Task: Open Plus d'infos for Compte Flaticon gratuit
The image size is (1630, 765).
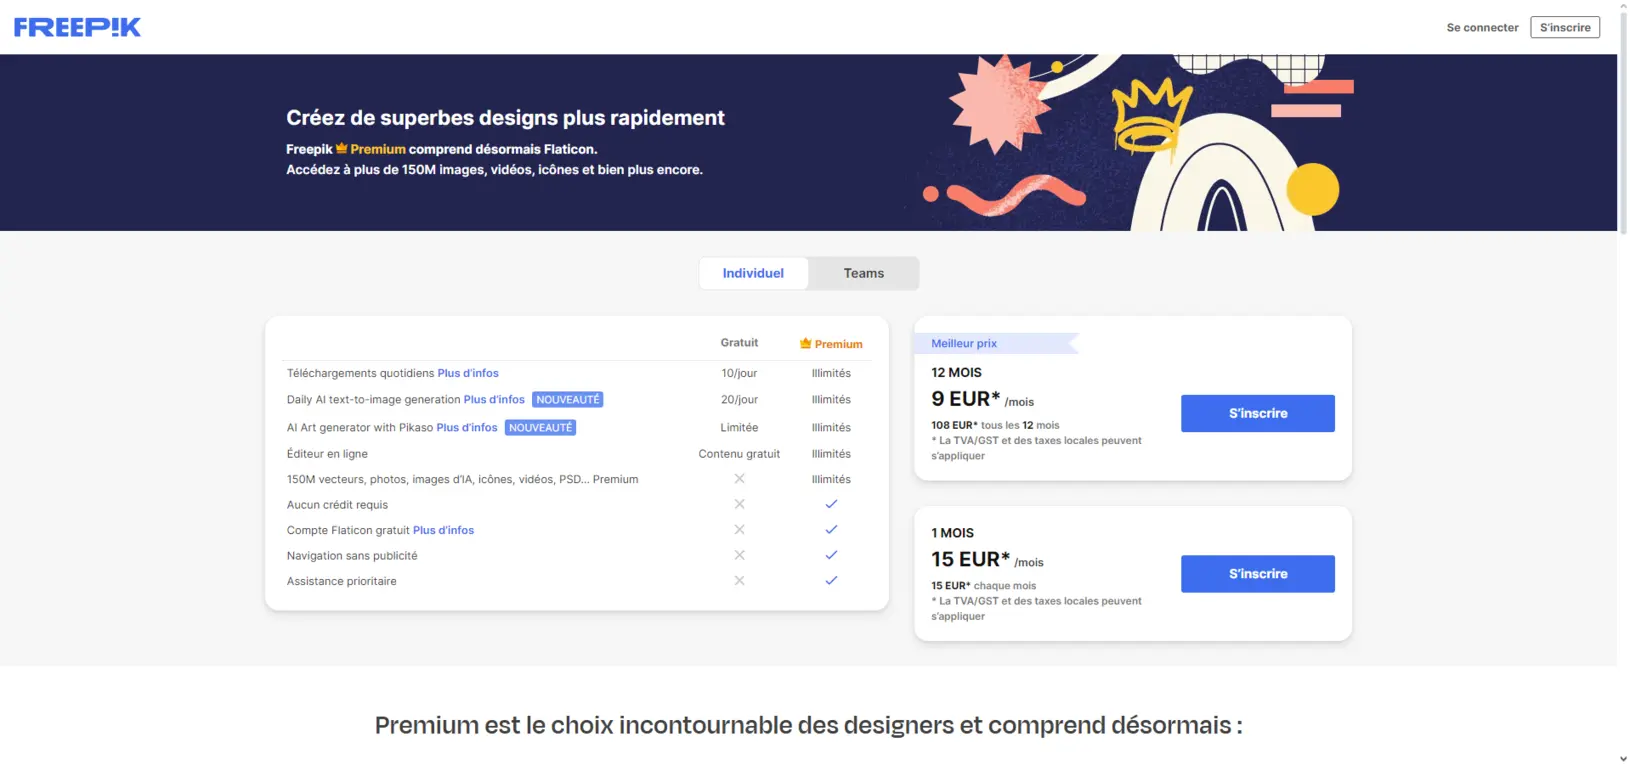Action: pos(443,530)
